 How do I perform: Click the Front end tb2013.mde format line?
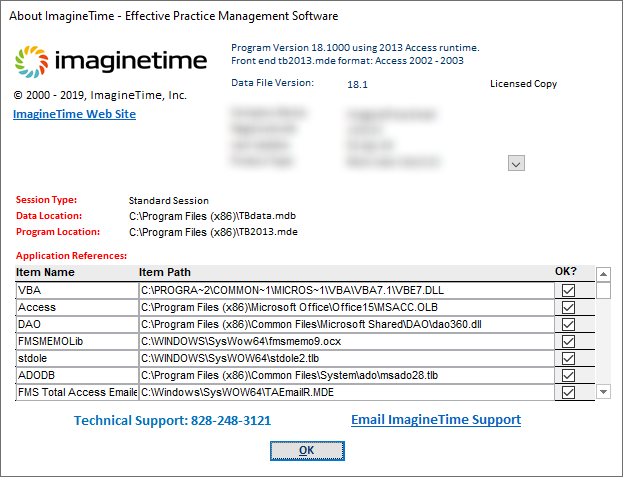tap(347, 61)
